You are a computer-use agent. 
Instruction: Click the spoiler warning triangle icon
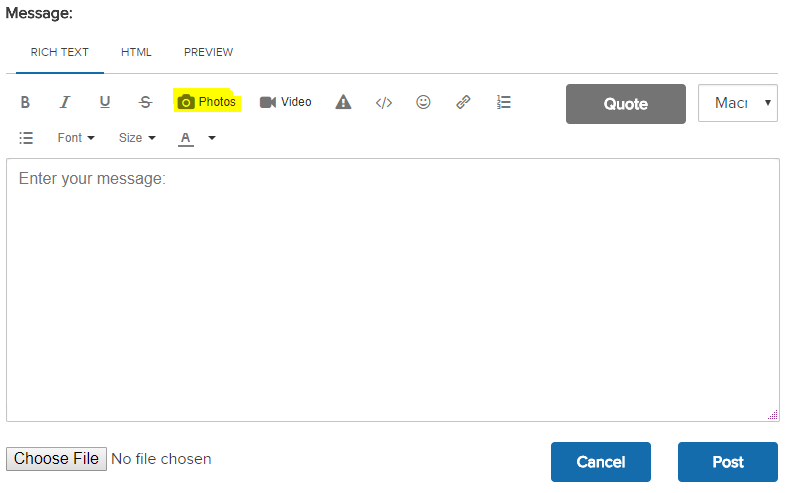[343, 102]
